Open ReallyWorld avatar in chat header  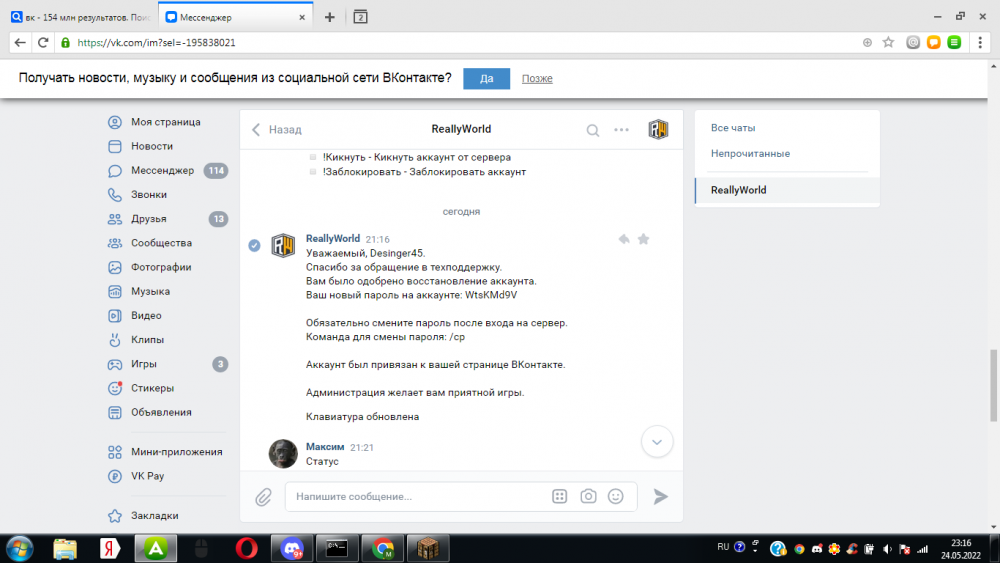click(x=658, y=129)
